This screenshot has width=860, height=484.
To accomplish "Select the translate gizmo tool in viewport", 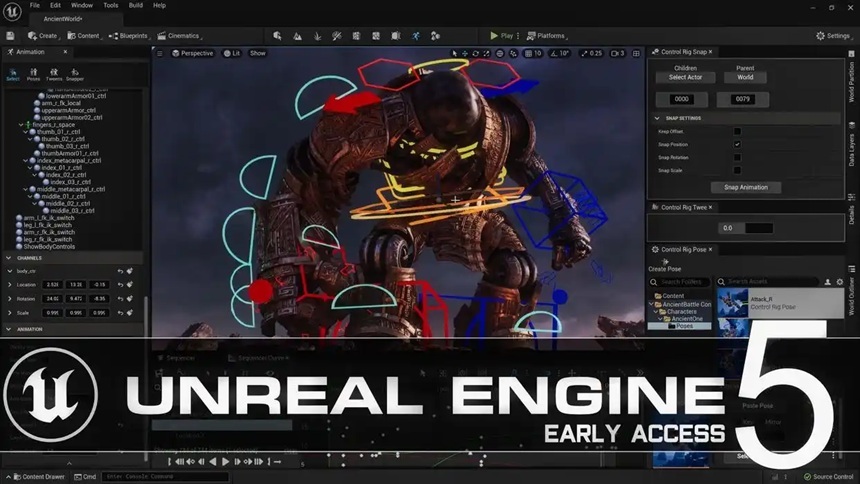I will coord(465,53).
